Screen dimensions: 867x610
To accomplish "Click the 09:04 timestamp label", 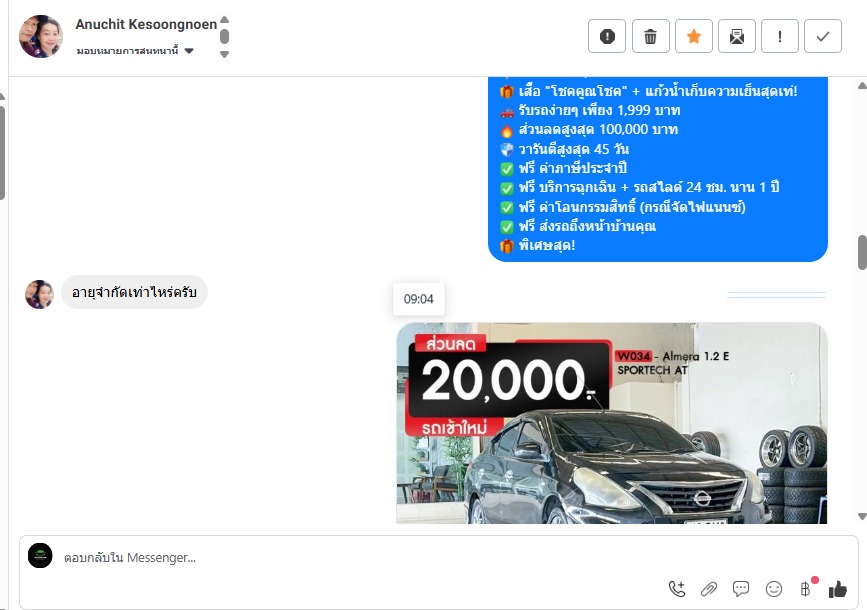I will tap(419, 299).
